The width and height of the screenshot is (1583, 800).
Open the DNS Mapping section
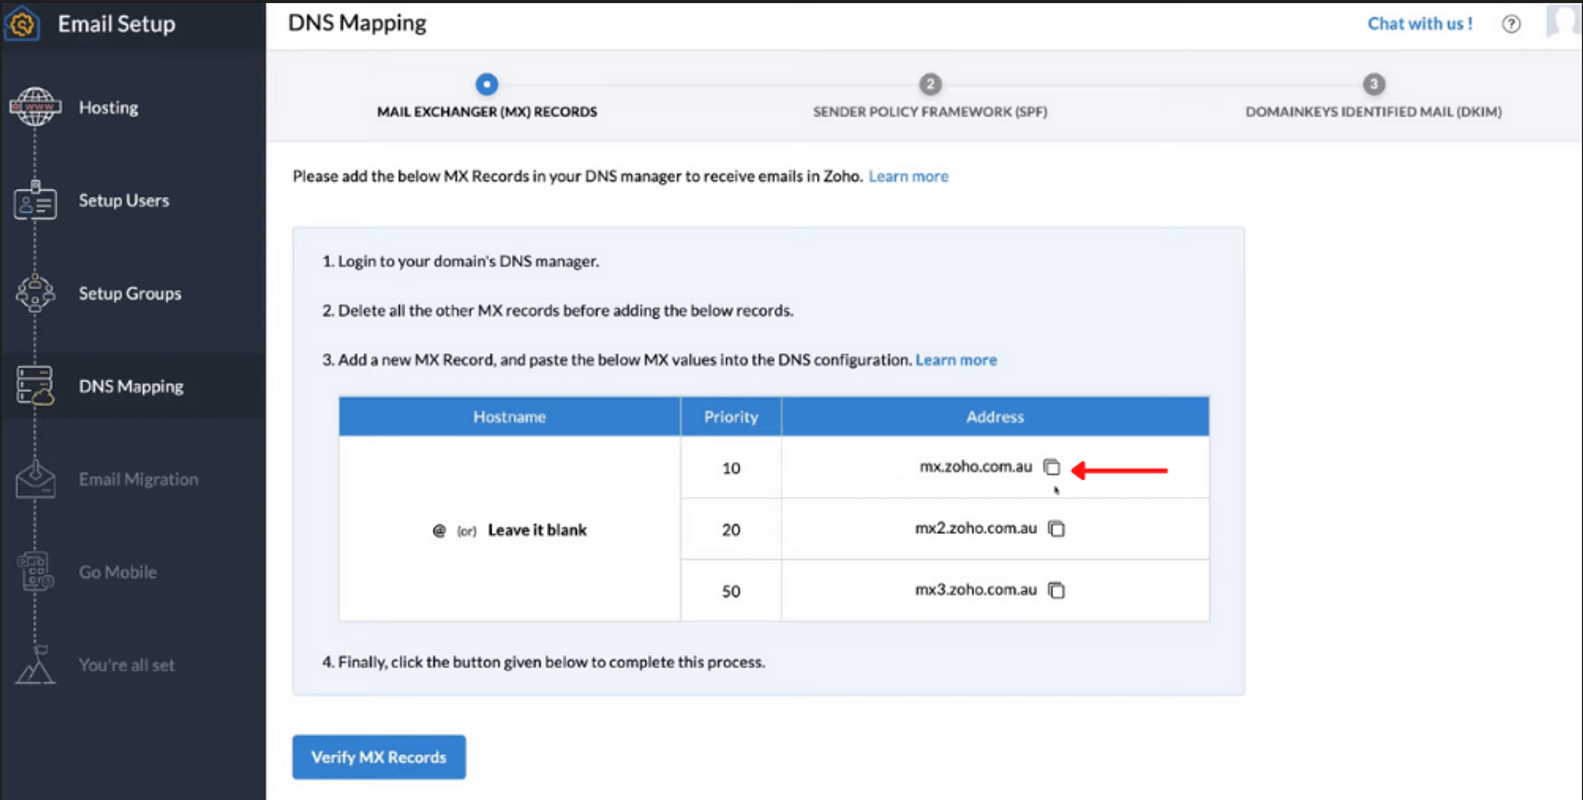click(131, 387)
